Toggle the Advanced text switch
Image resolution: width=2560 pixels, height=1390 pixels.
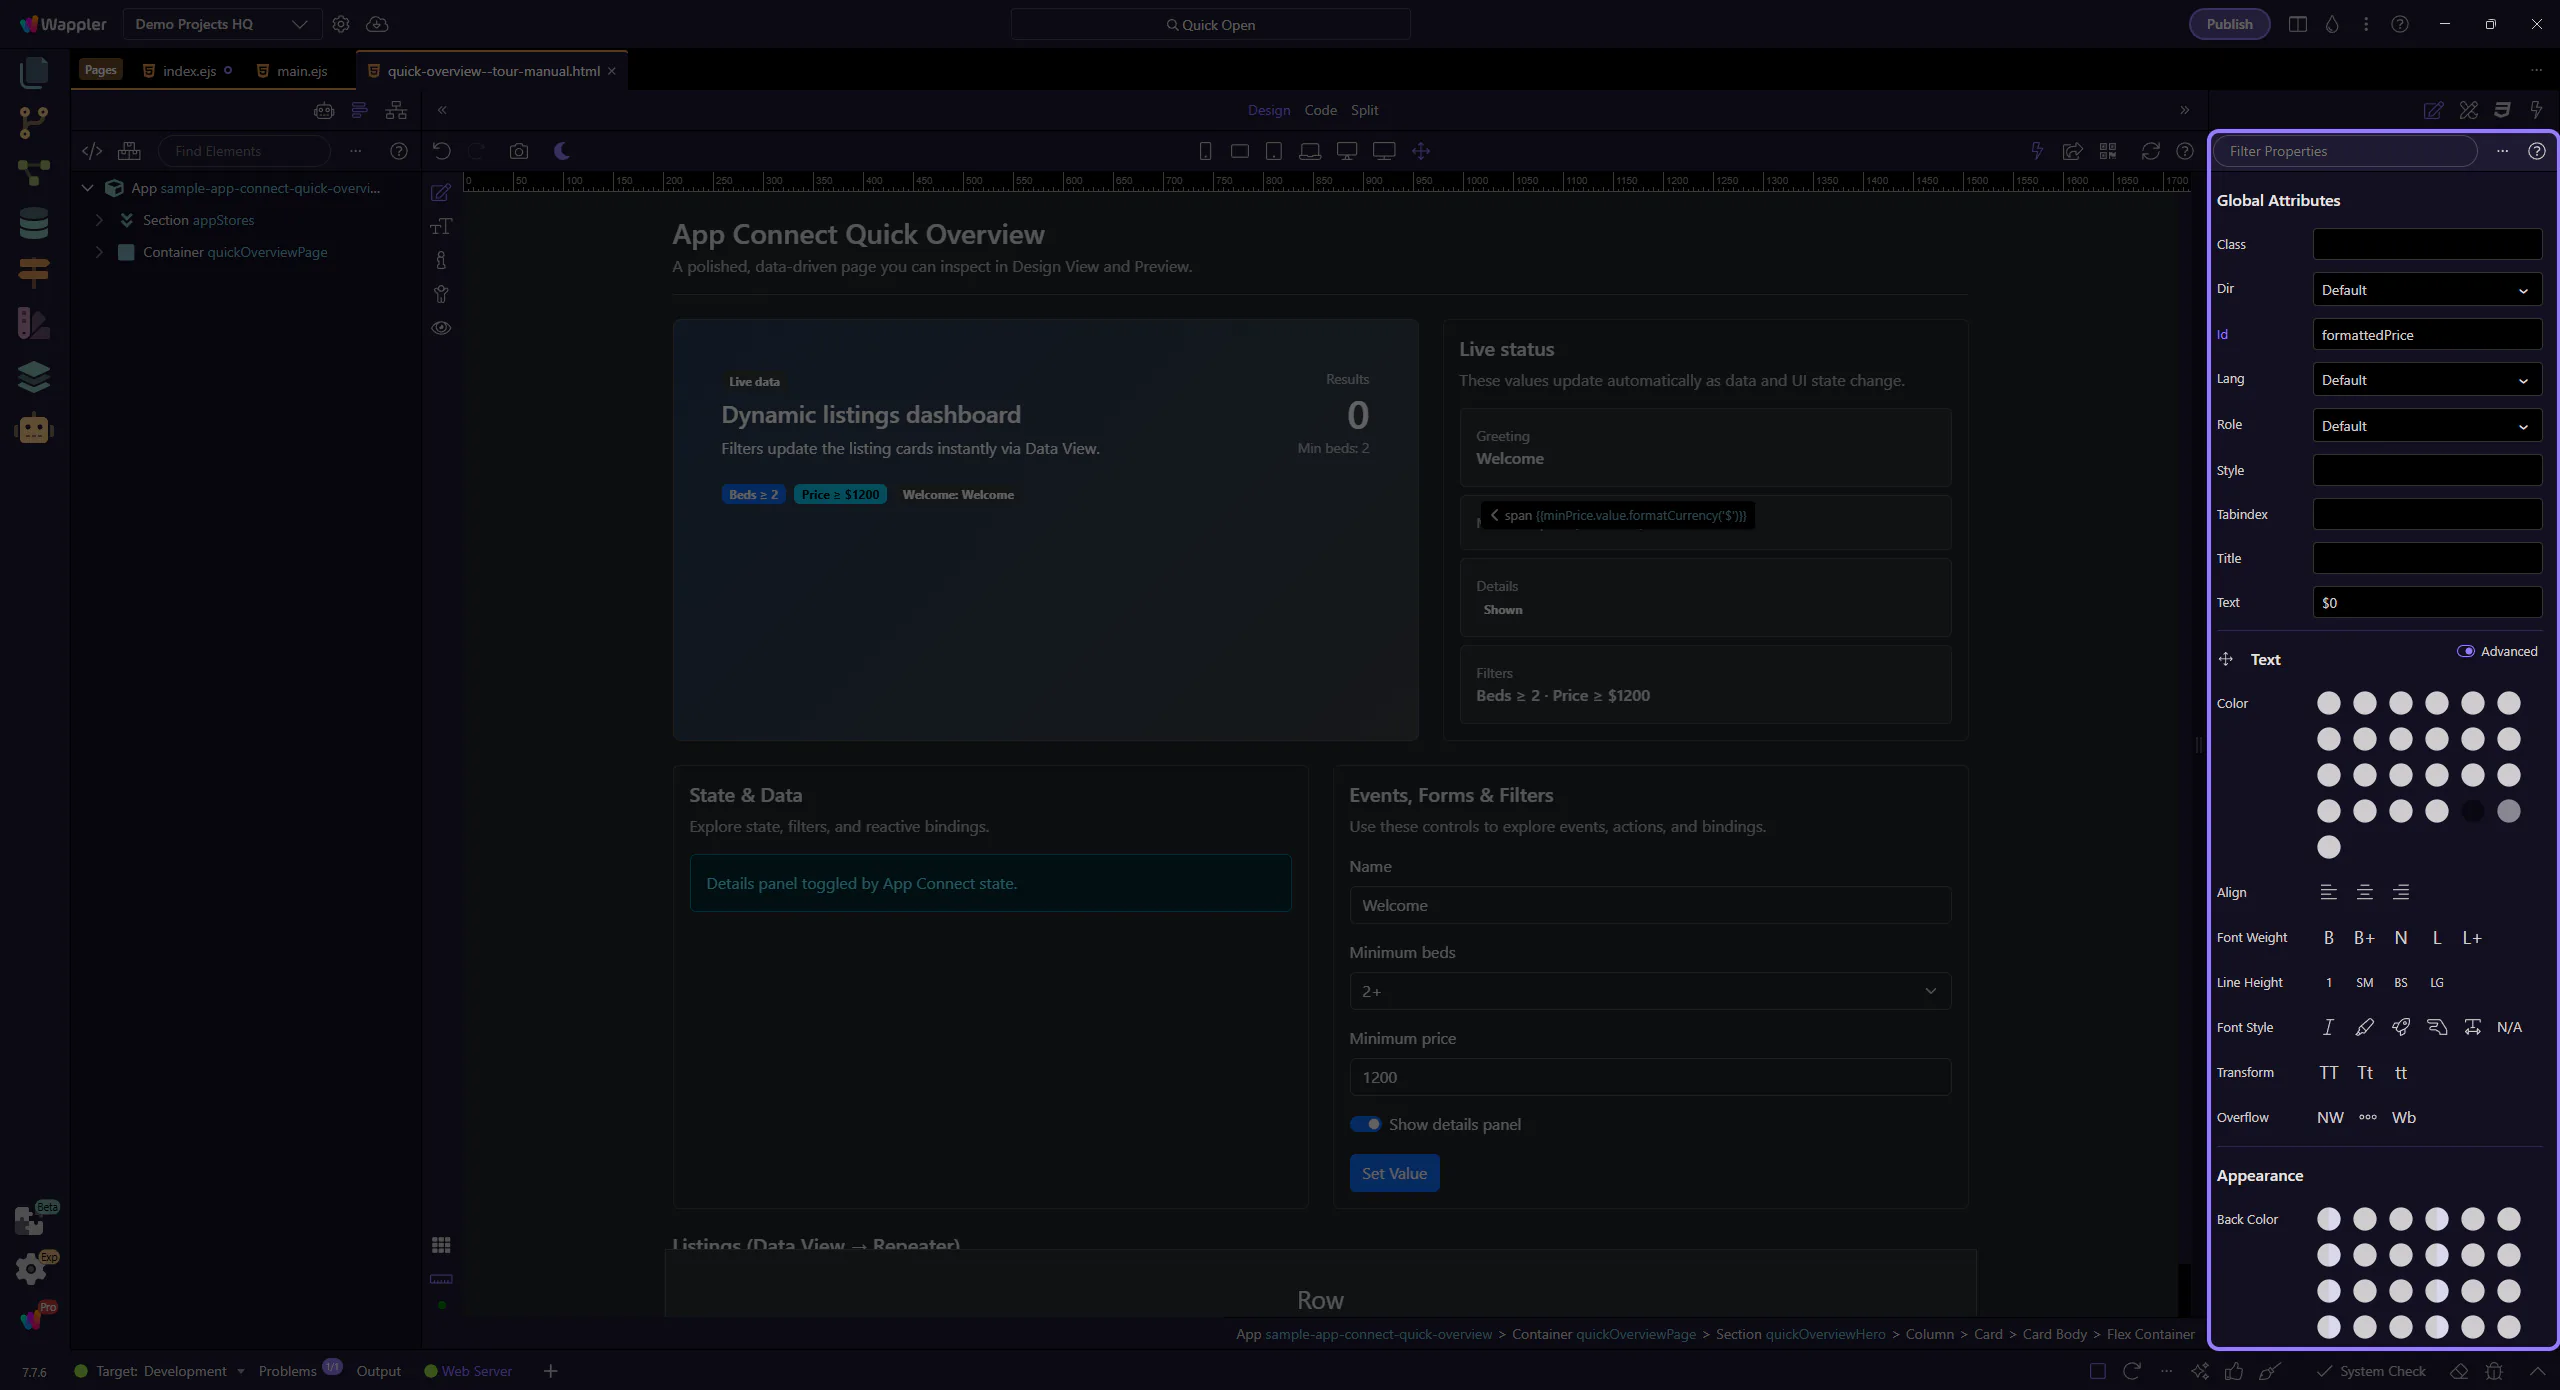tap(2465, 651)
